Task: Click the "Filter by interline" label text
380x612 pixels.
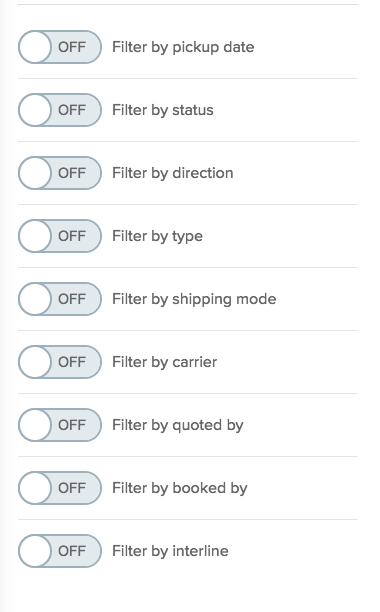Action: (x=170, y=551)
